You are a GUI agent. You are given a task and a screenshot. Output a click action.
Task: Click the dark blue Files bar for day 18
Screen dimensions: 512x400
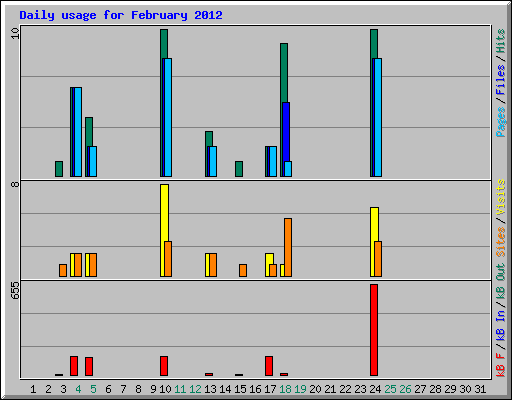tap(286, 132)
